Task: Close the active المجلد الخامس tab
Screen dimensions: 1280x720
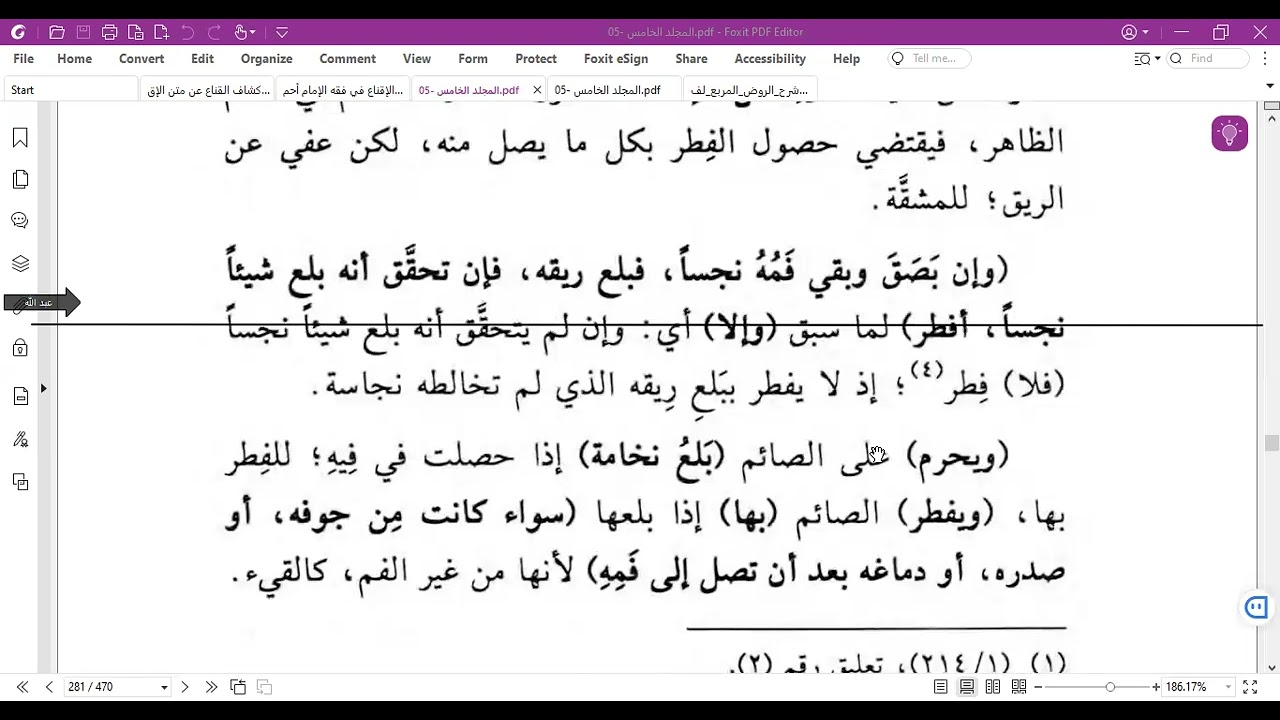Action: pyautogui.click(x=537, y=90)
